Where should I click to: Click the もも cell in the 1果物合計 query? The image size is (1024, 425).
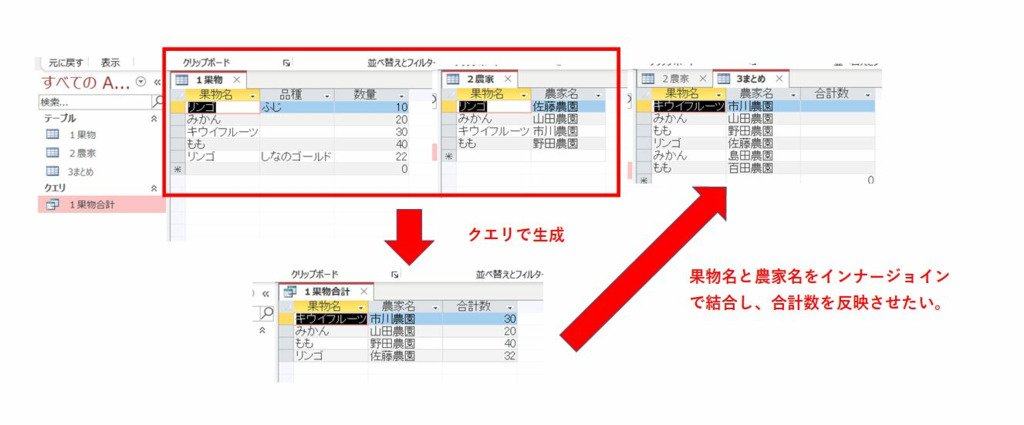(x=331, y=343)
